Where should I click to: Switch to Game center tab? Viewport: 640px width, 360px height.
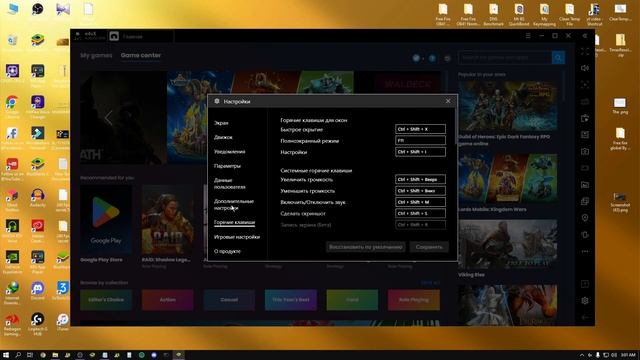pos(141,55)
